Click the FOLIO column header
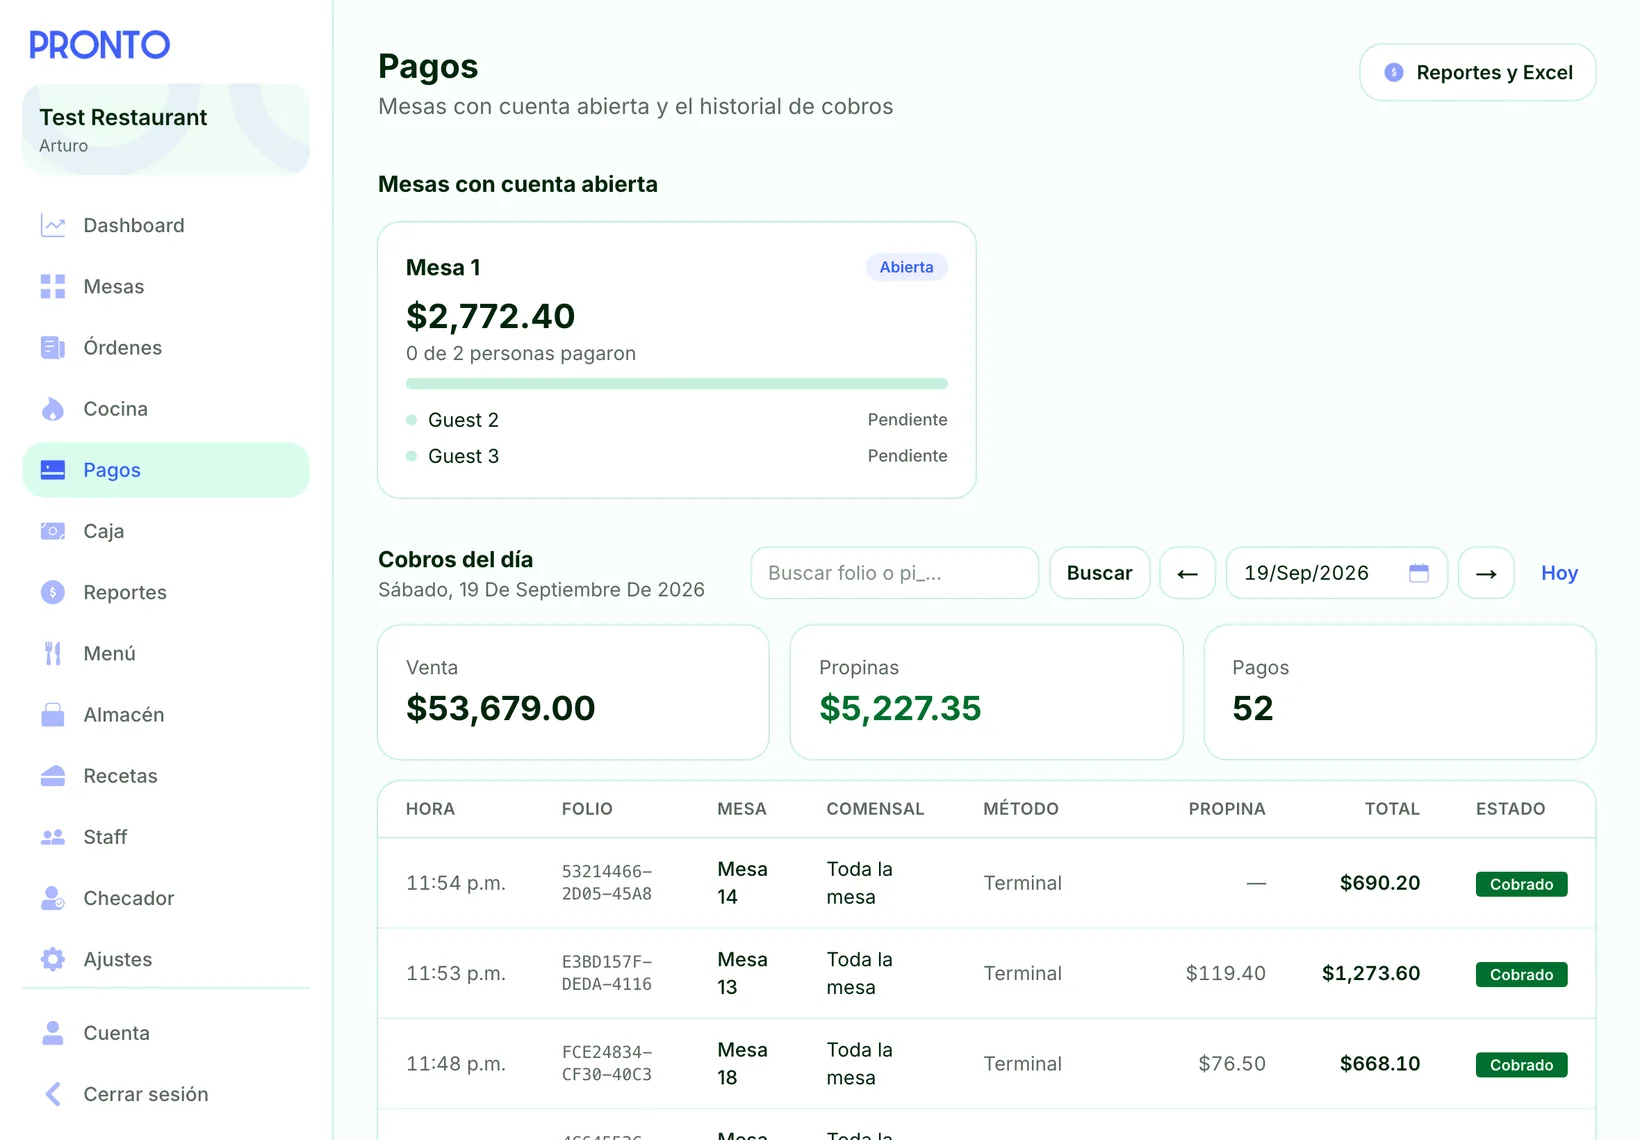The width and height of the screenshot is (1640, 1140). coord(587,809)
